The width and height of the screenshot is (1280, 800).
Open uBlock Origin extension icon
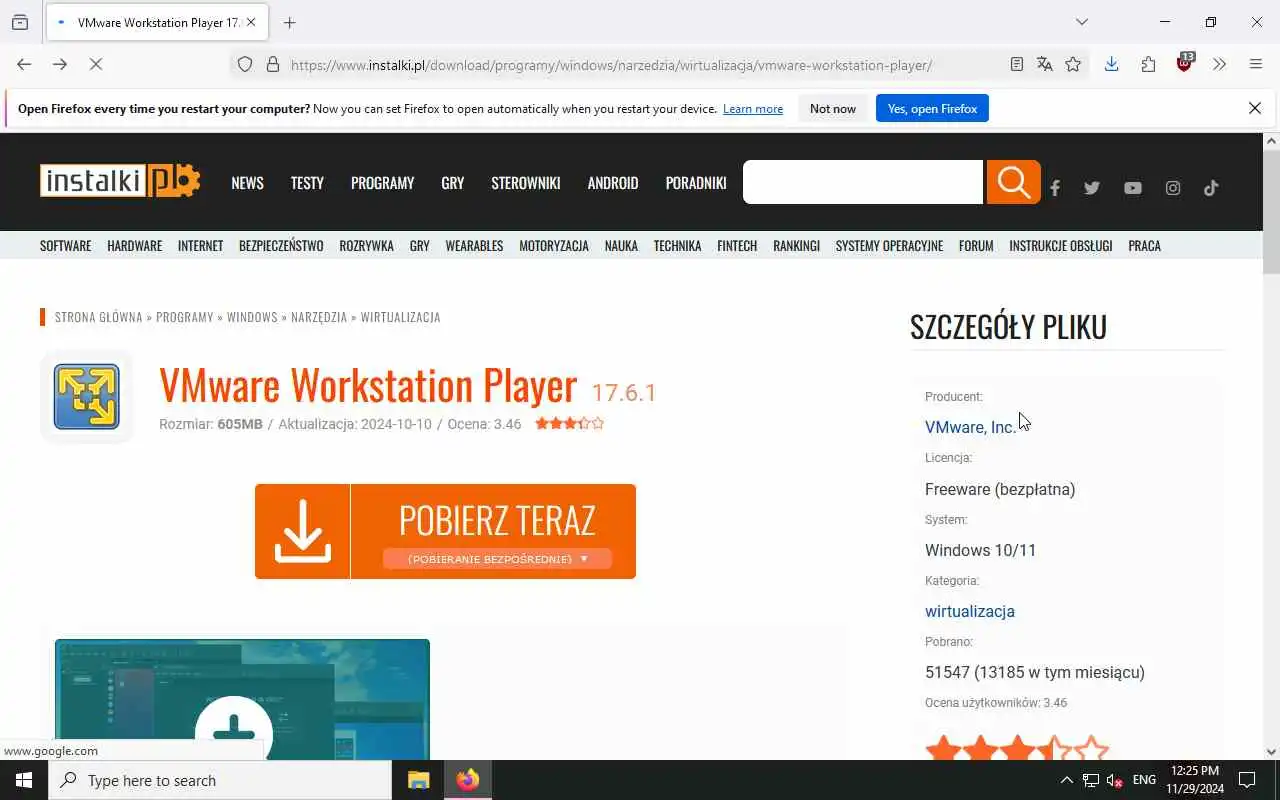1185,63
